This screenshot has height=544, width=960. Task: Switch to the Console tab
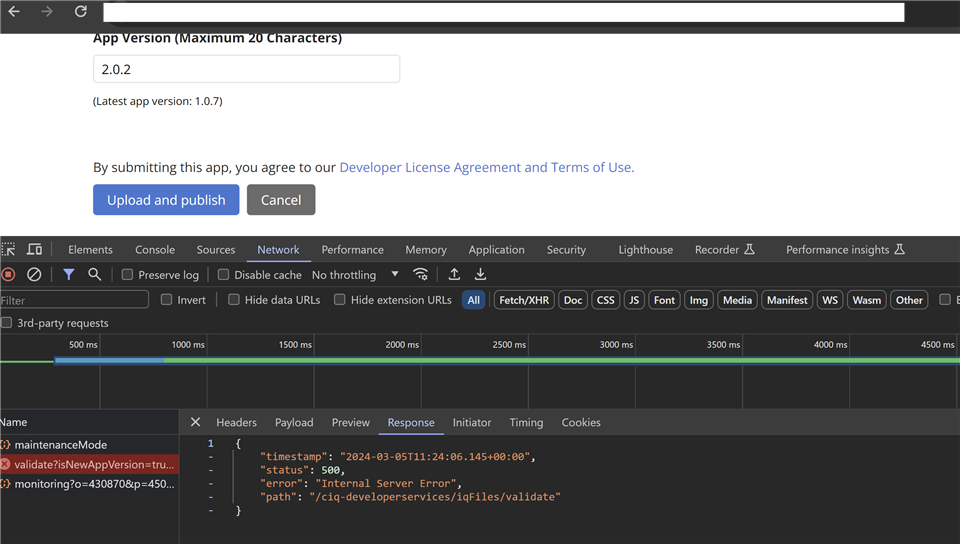155,250
